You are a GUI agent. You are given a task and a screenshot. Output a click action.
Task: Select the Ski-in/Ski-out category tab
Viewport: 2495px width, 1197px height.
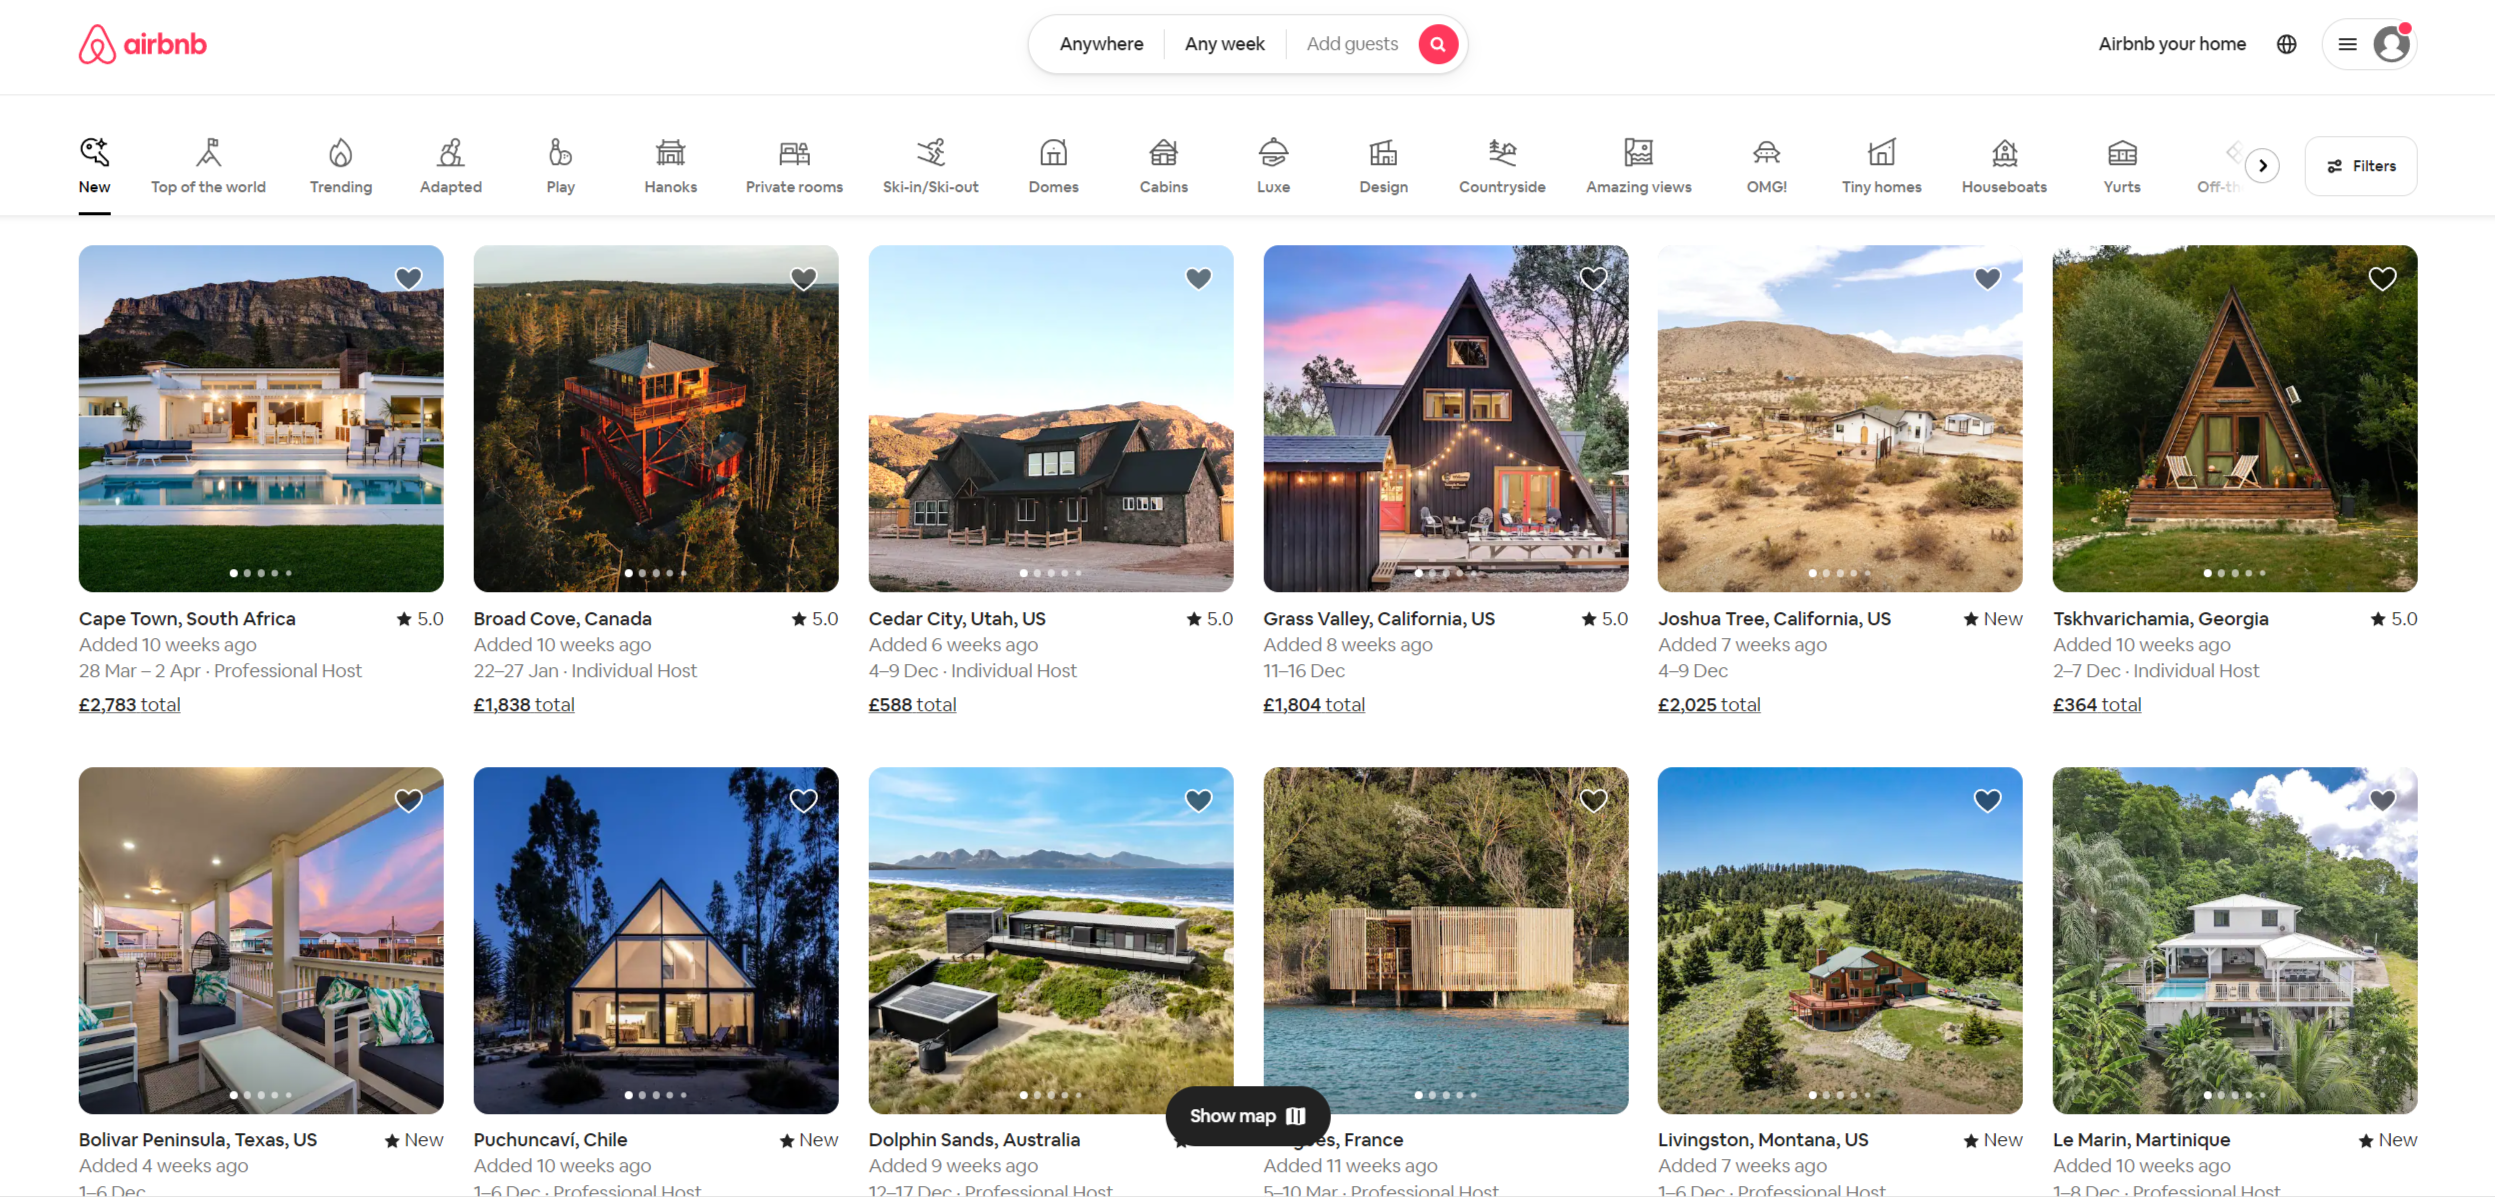[931, 164]
